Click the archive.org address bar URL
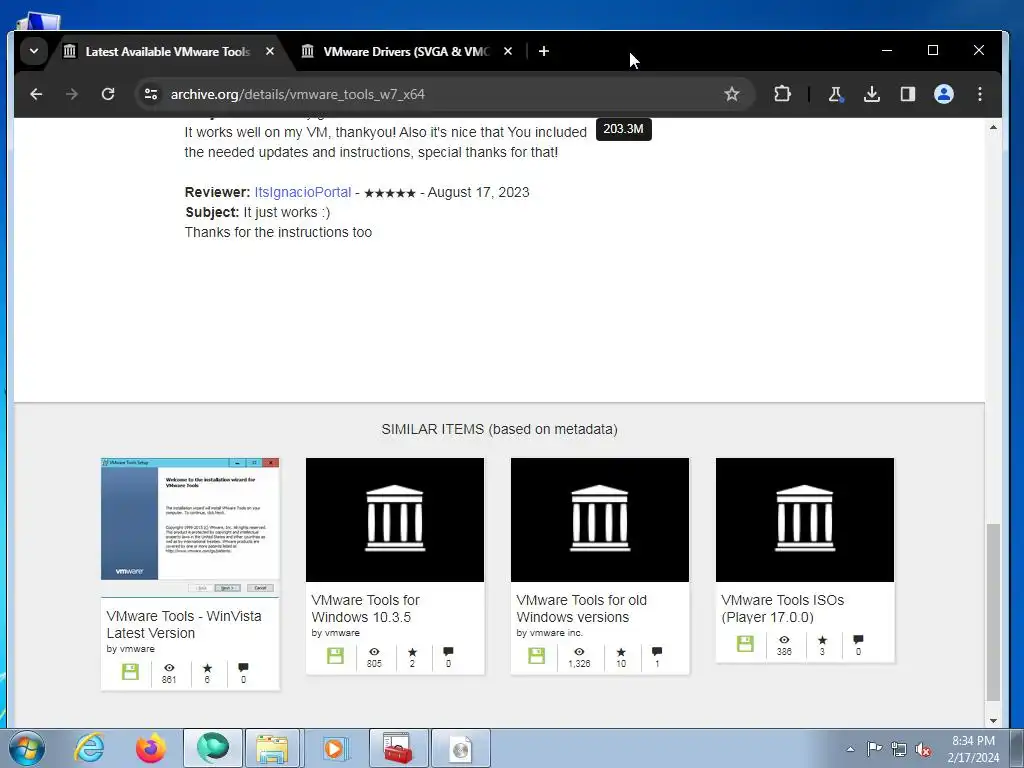Viewport: 1024px width, 768px height. 298,94
